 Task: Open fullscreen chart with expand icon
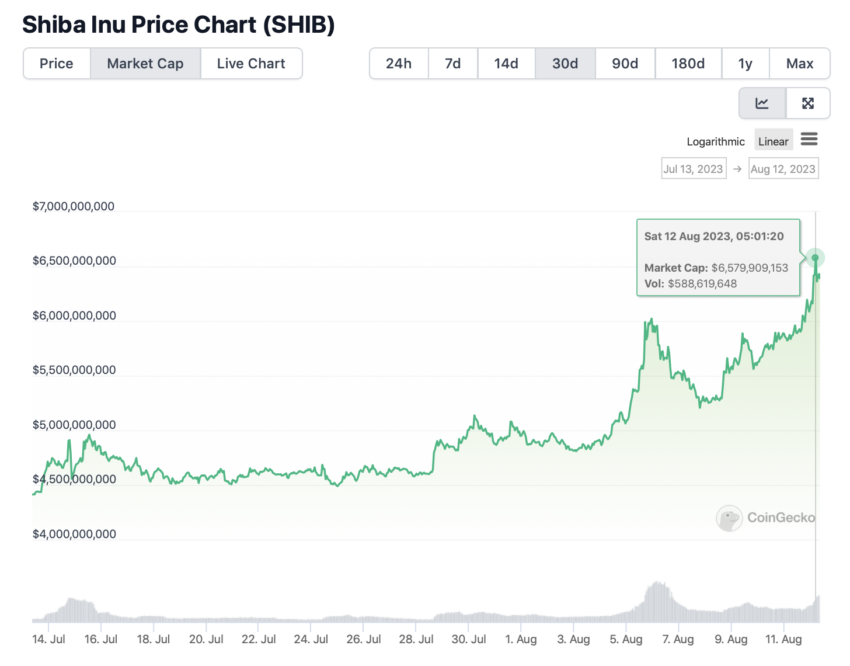click(x=808, y=103)
